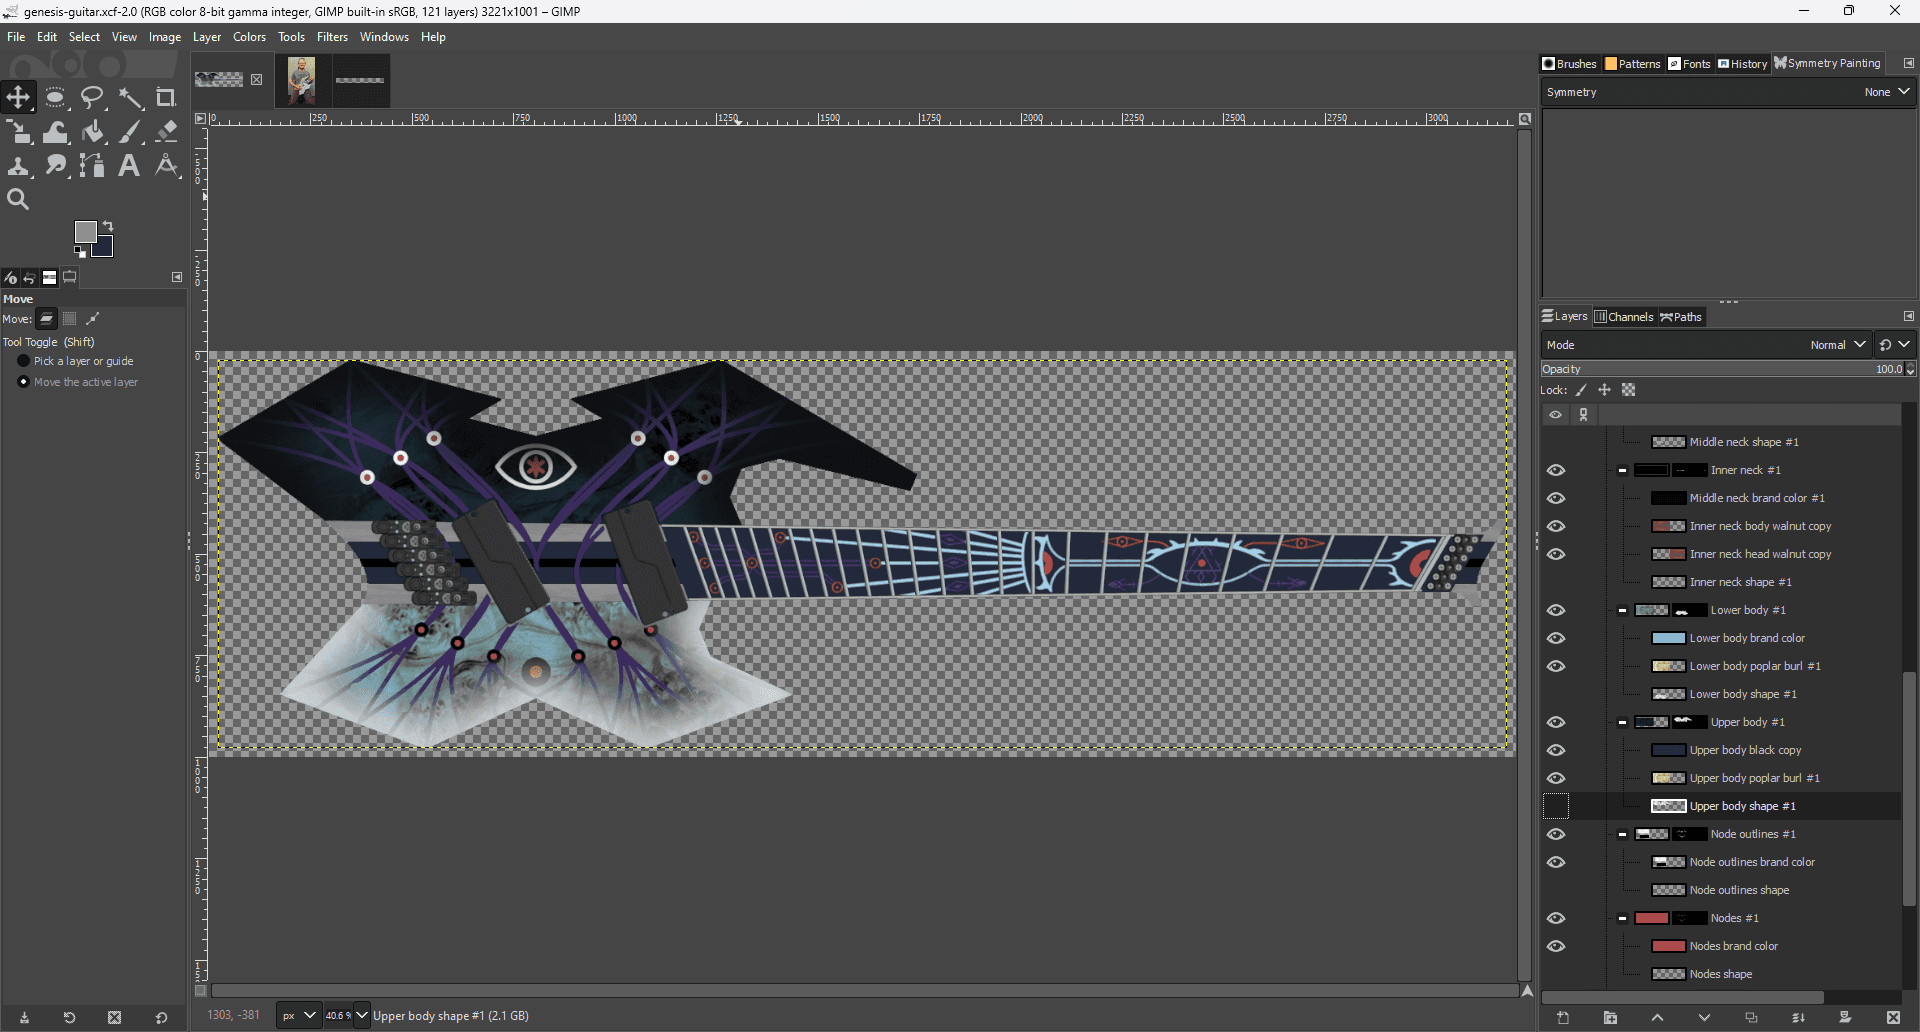Pick the Bucket Fill tool
Viewport: 1920px width, 1032px height.
click(93, 131)
